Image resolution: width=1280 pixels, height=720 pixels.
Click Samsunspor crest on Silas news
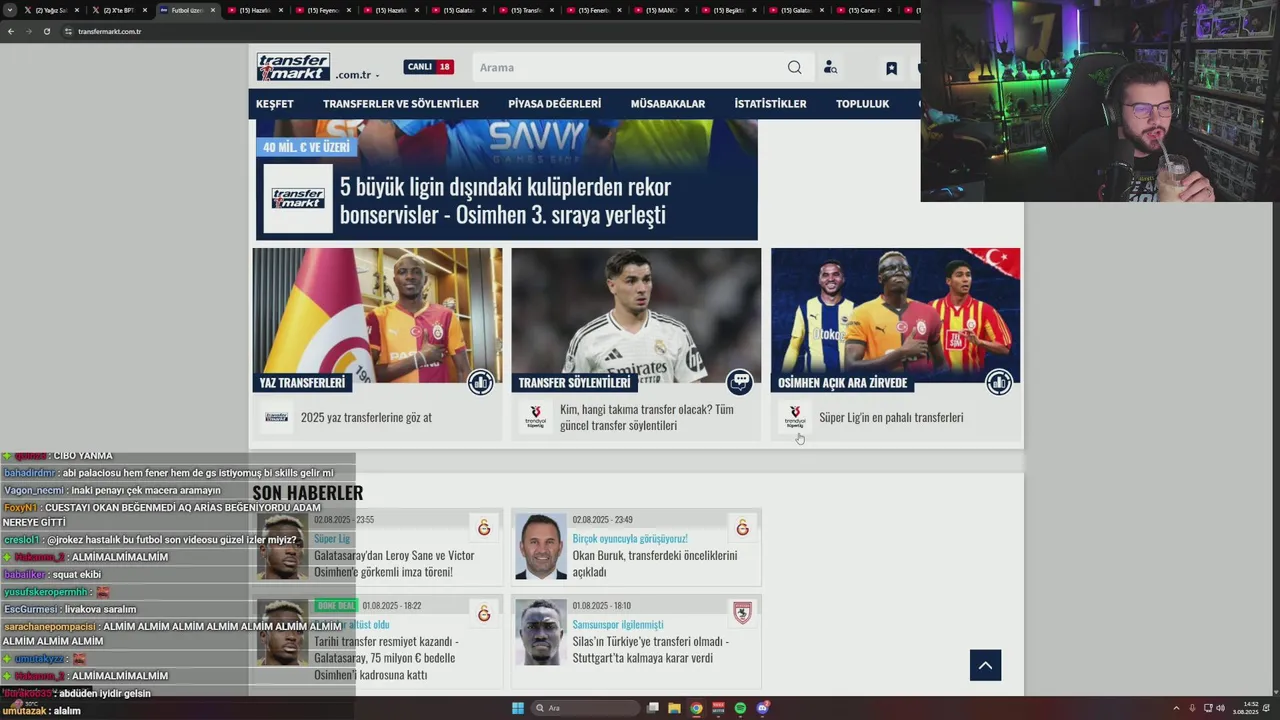coord(742,613)
